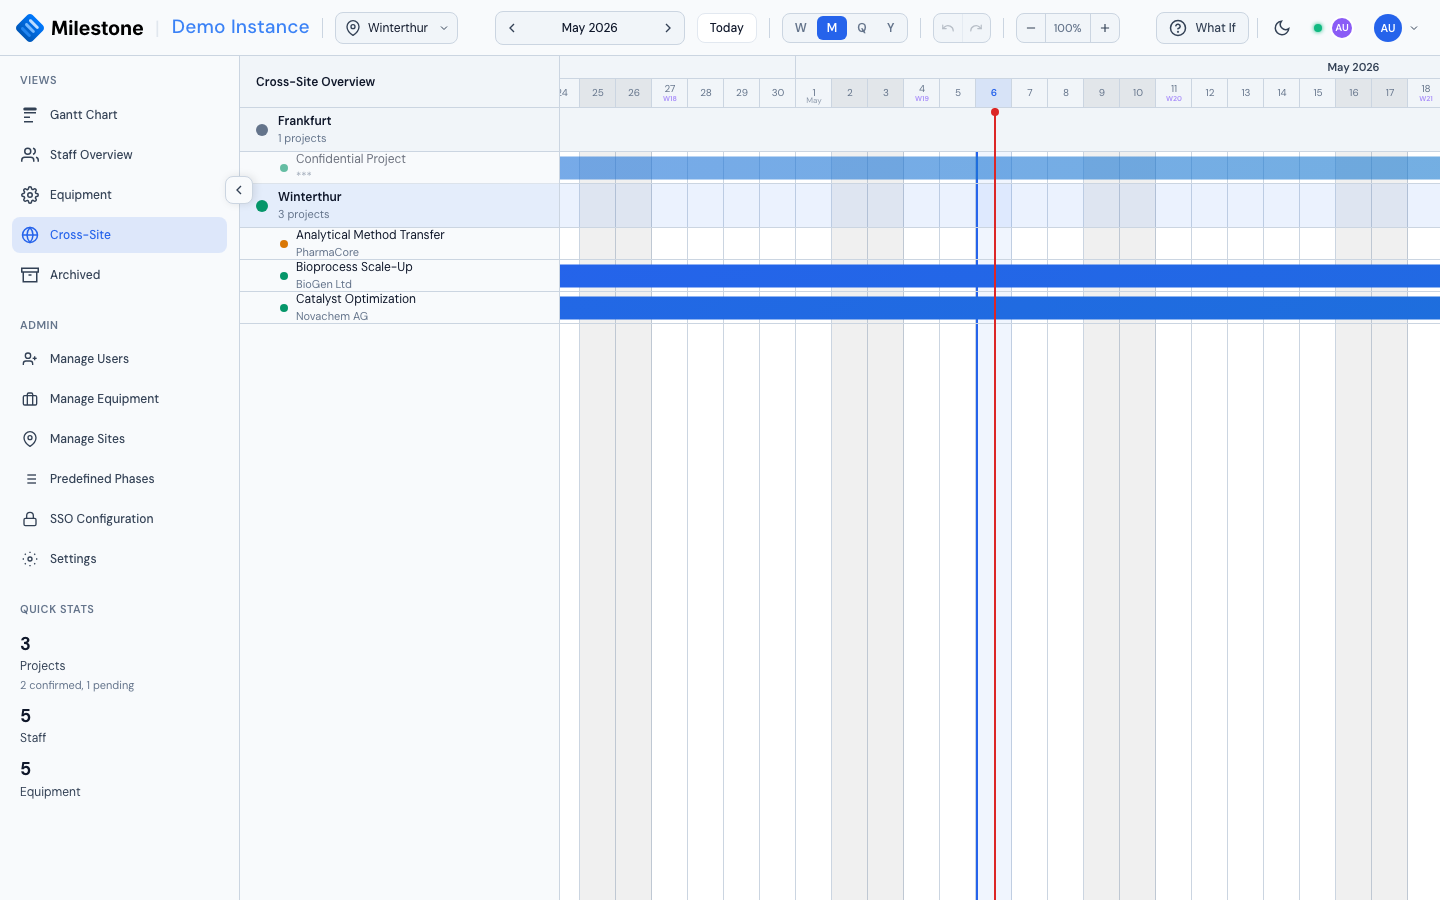Click the location pin in site selector
1440x900 pixels.
point(353,28)
